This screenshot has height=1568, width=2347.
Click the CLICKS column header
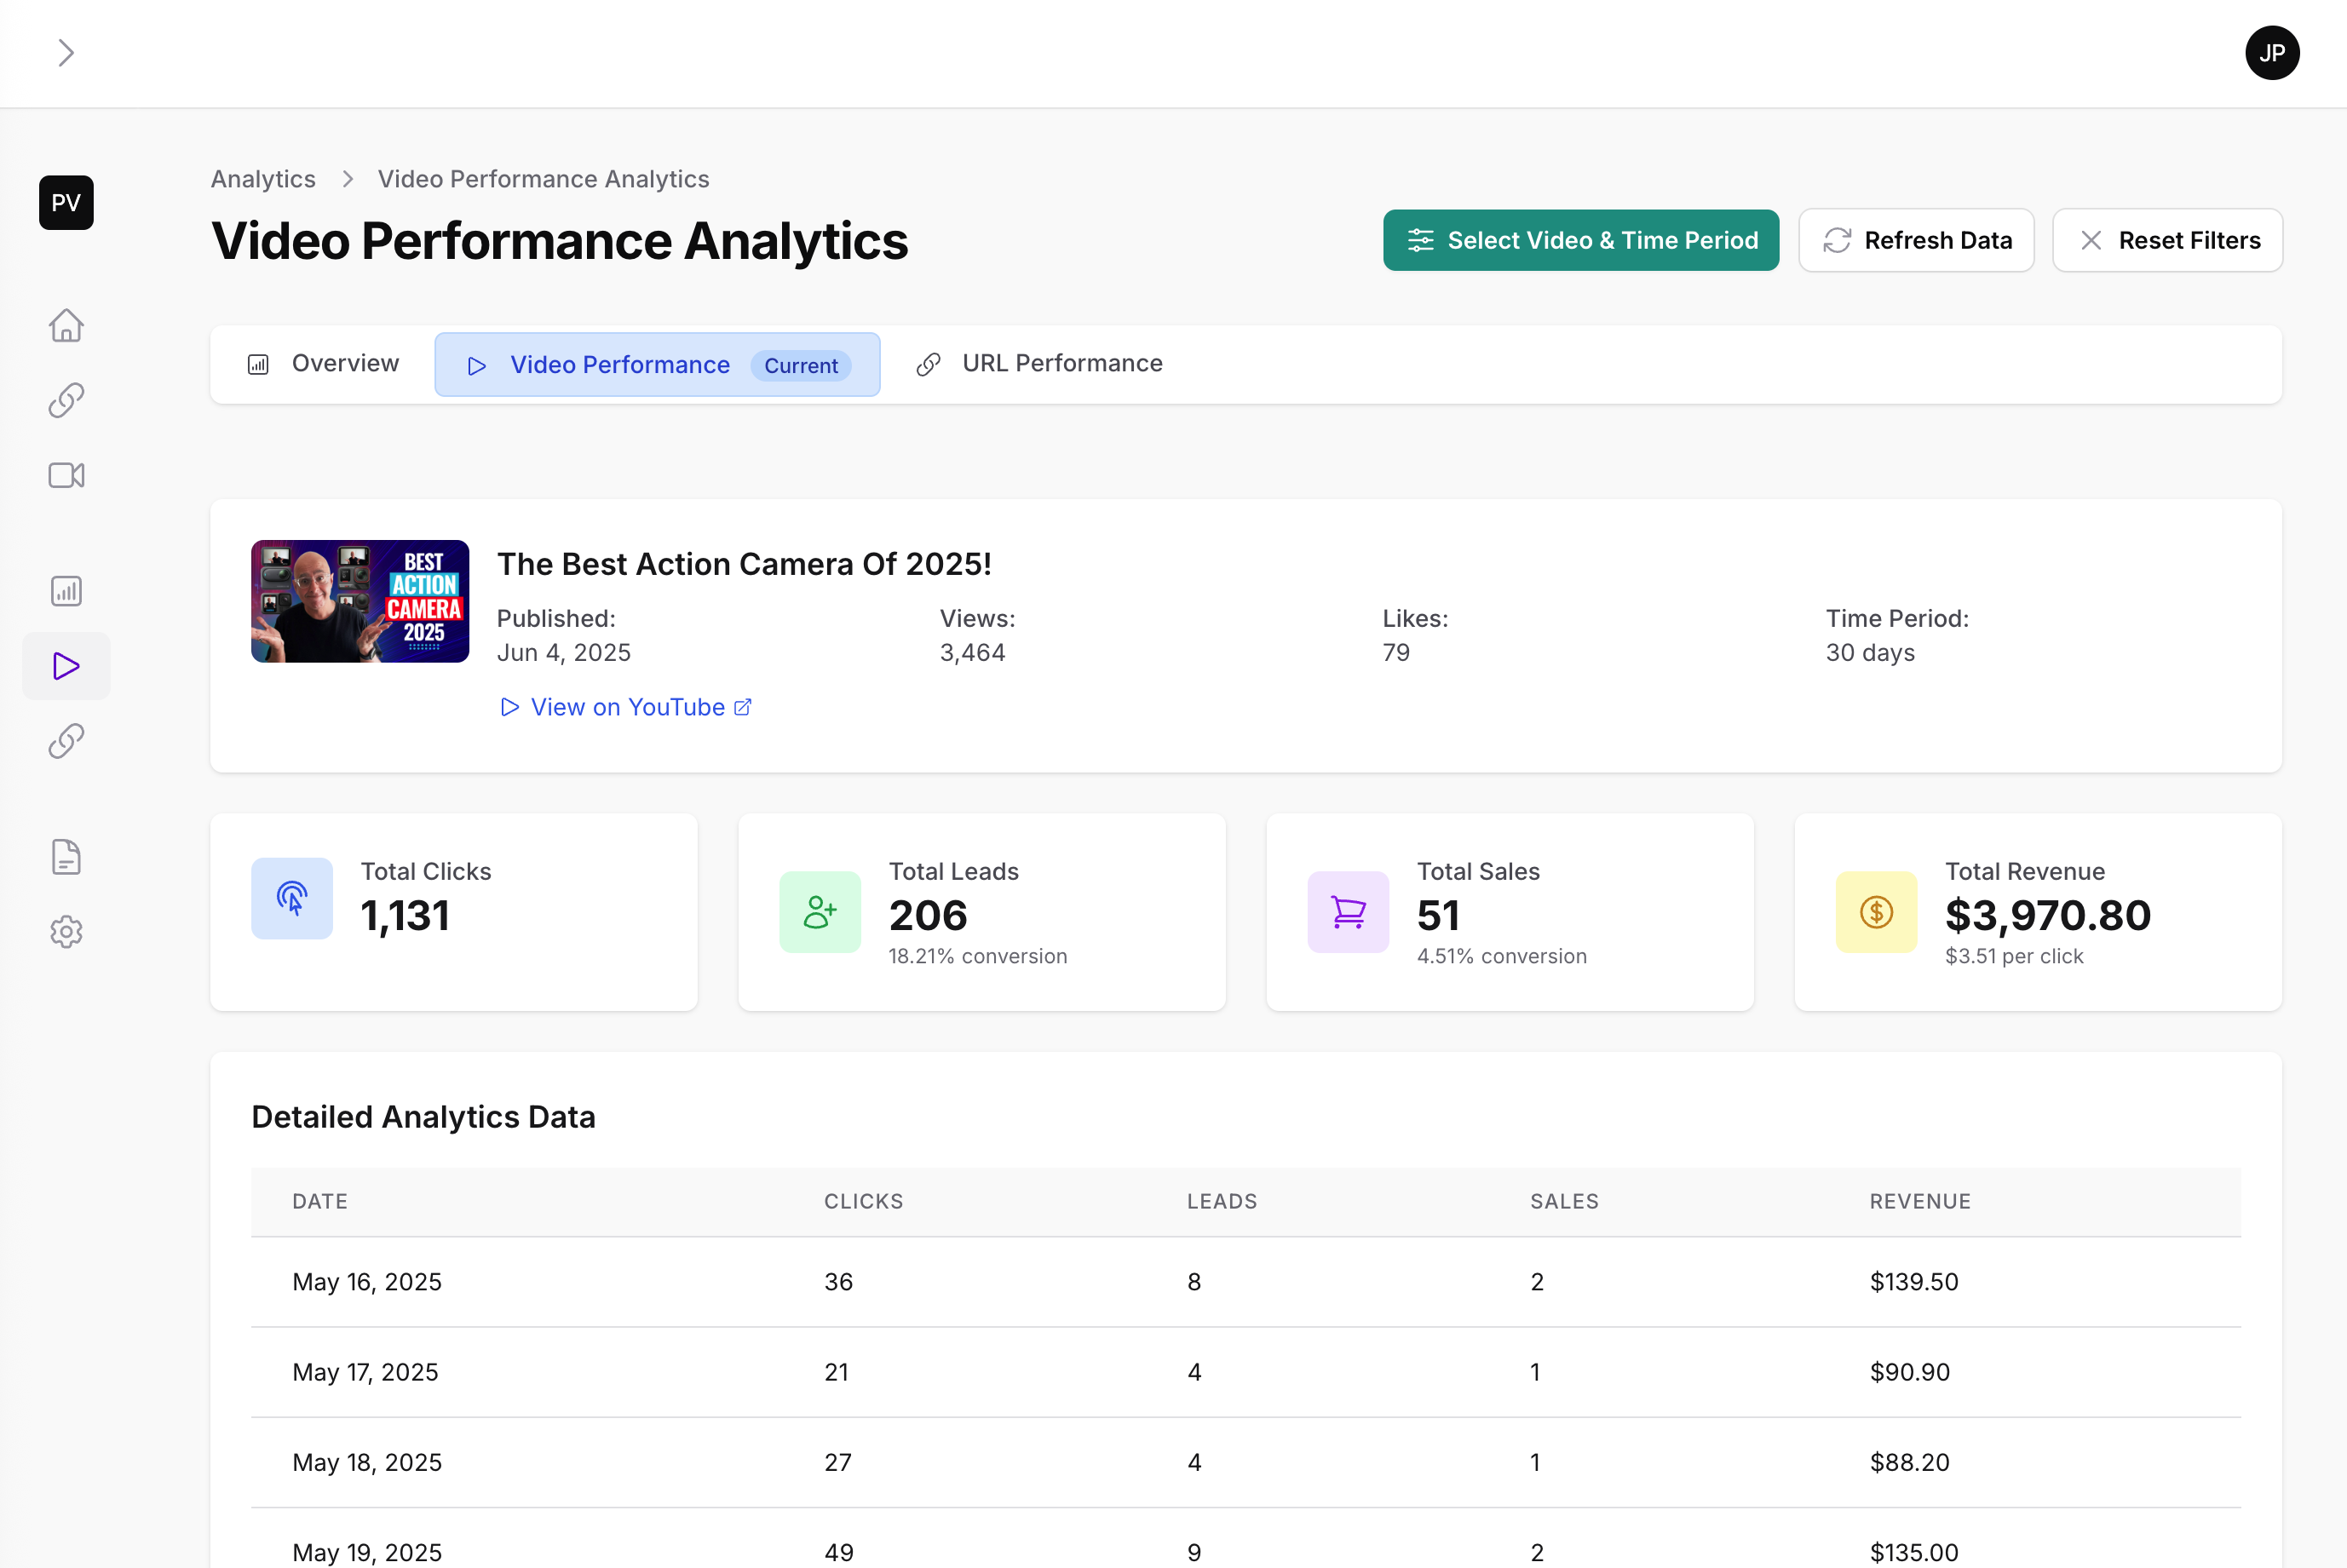pos(864,1202)
